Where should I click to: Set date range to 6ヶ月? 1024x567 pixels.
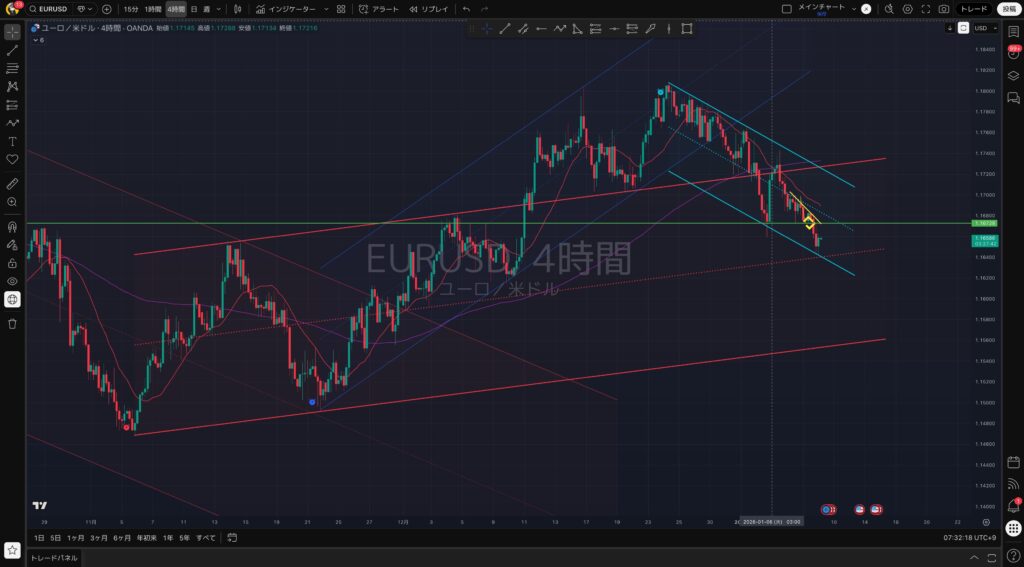pyautogui.click(x=121, y=538)
